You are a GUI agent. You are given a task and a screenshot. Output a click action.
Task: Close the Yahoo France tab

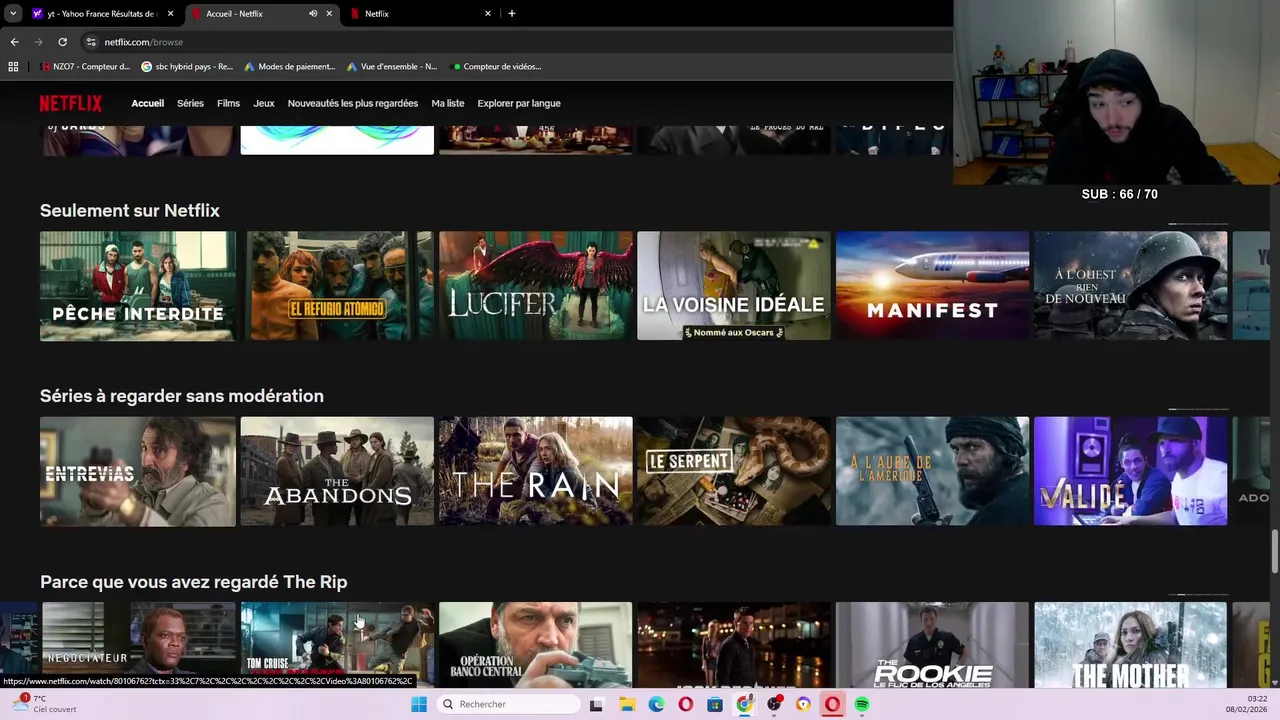(170, 14)
